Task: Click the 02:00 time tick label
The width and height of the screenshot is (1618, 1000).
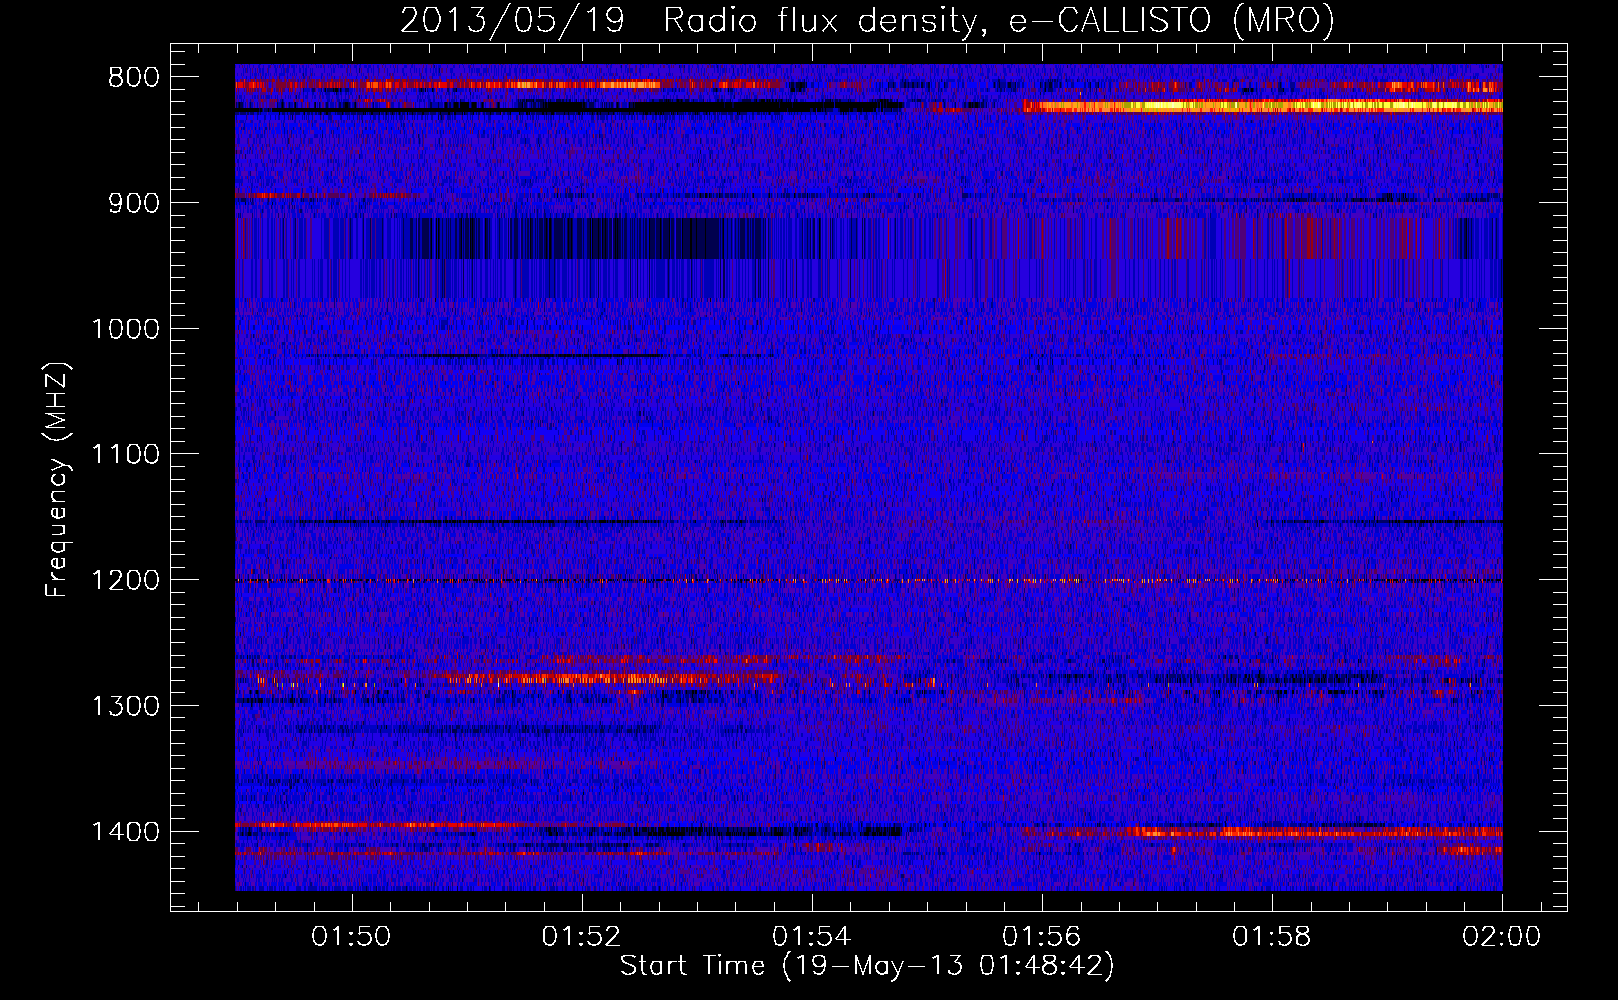Action: 1502,937
